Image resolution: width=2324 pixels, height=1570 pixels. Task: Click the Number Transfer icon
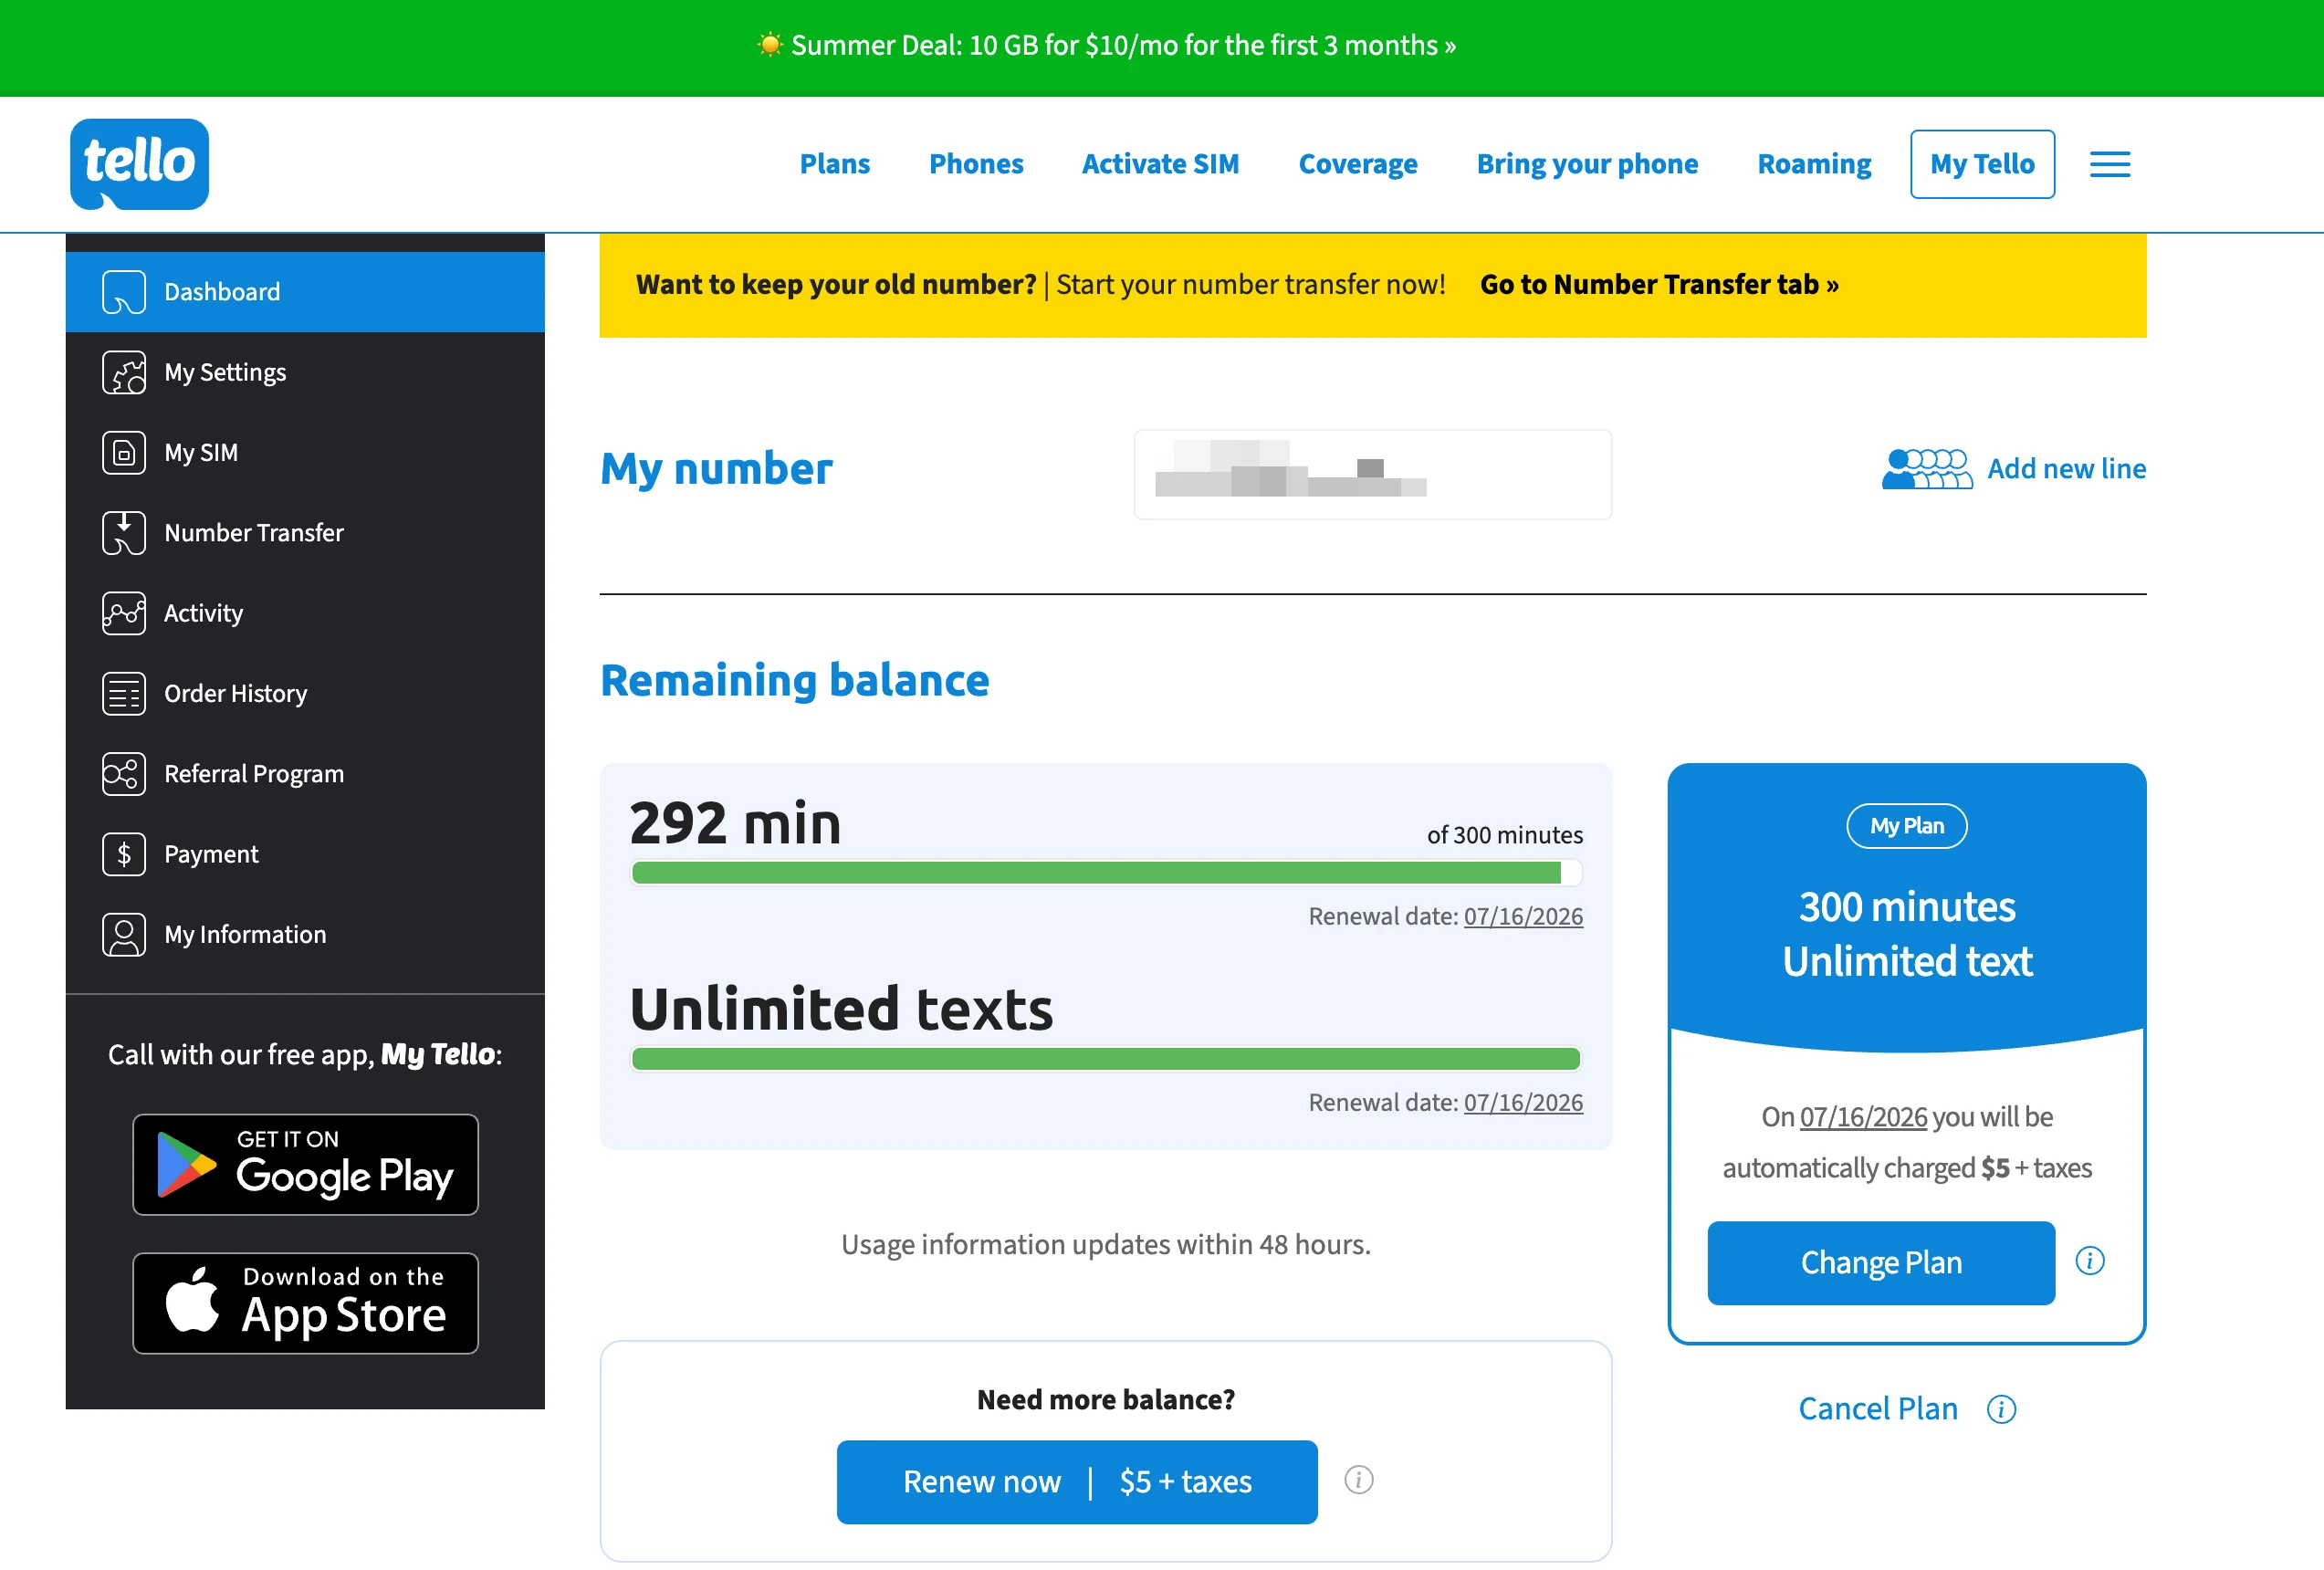coord(124,533)
